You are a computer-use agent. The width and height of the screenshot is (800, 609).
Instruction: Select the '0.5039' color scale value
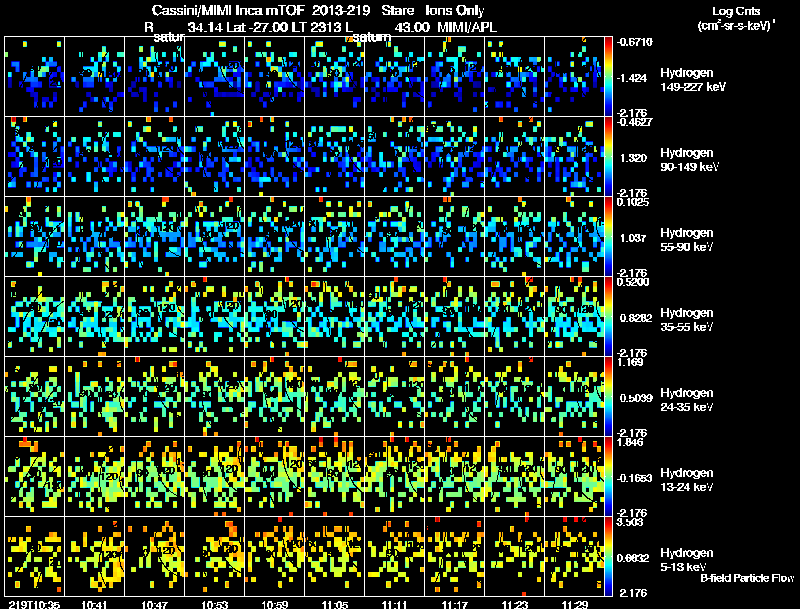pos(636,398)
